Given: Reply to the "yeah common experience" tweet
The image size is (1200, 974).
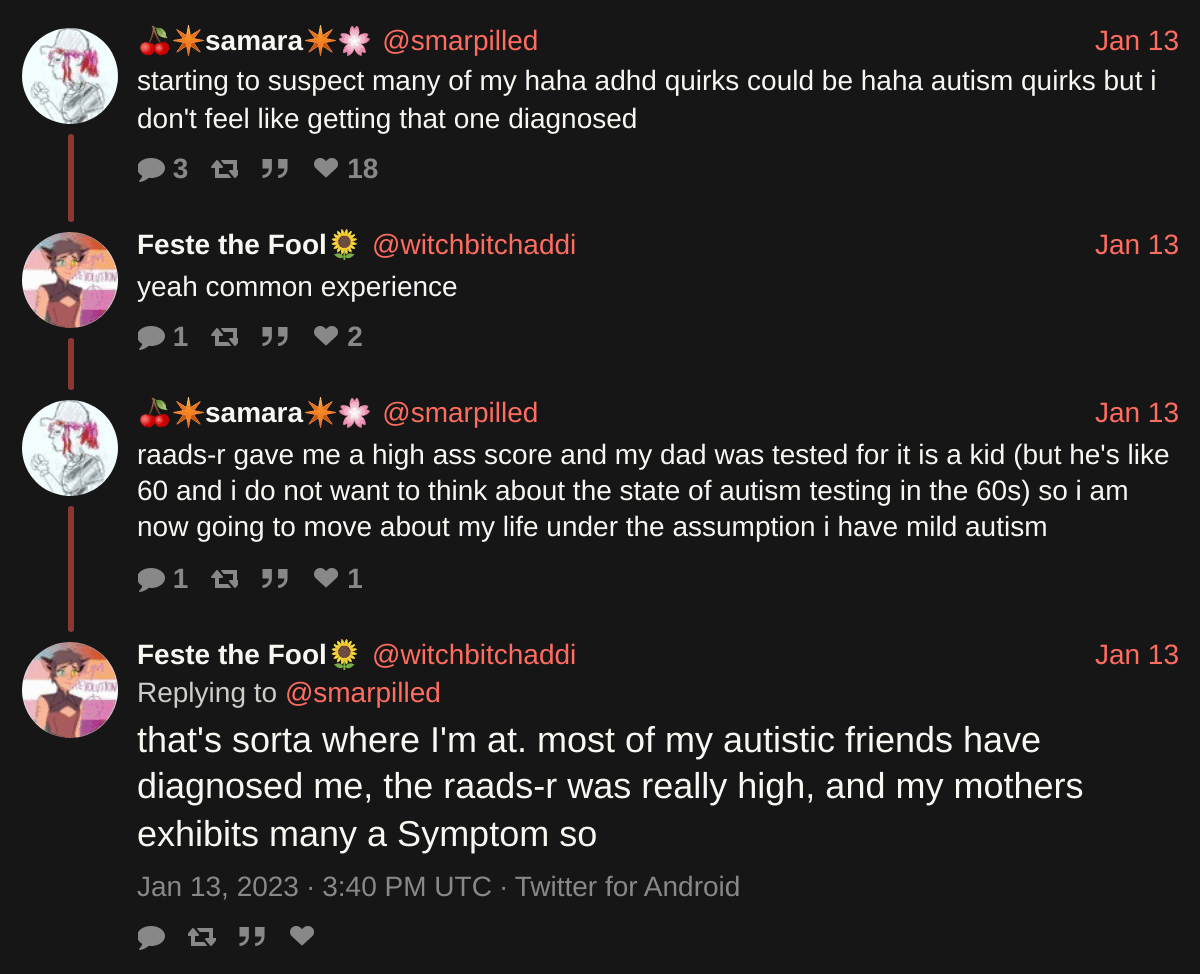Looking at the screenshot, I should (151, 337).
